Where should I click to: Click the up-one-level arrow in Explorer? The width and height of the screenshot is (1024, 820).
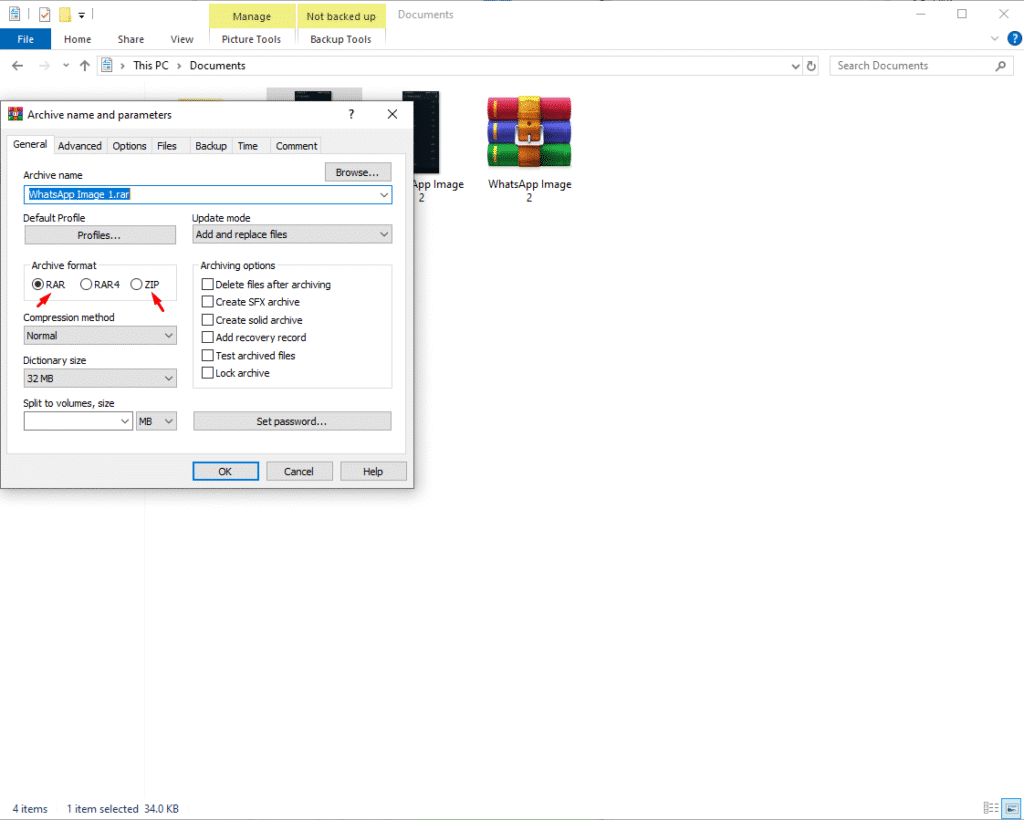(x=84, y=65)
